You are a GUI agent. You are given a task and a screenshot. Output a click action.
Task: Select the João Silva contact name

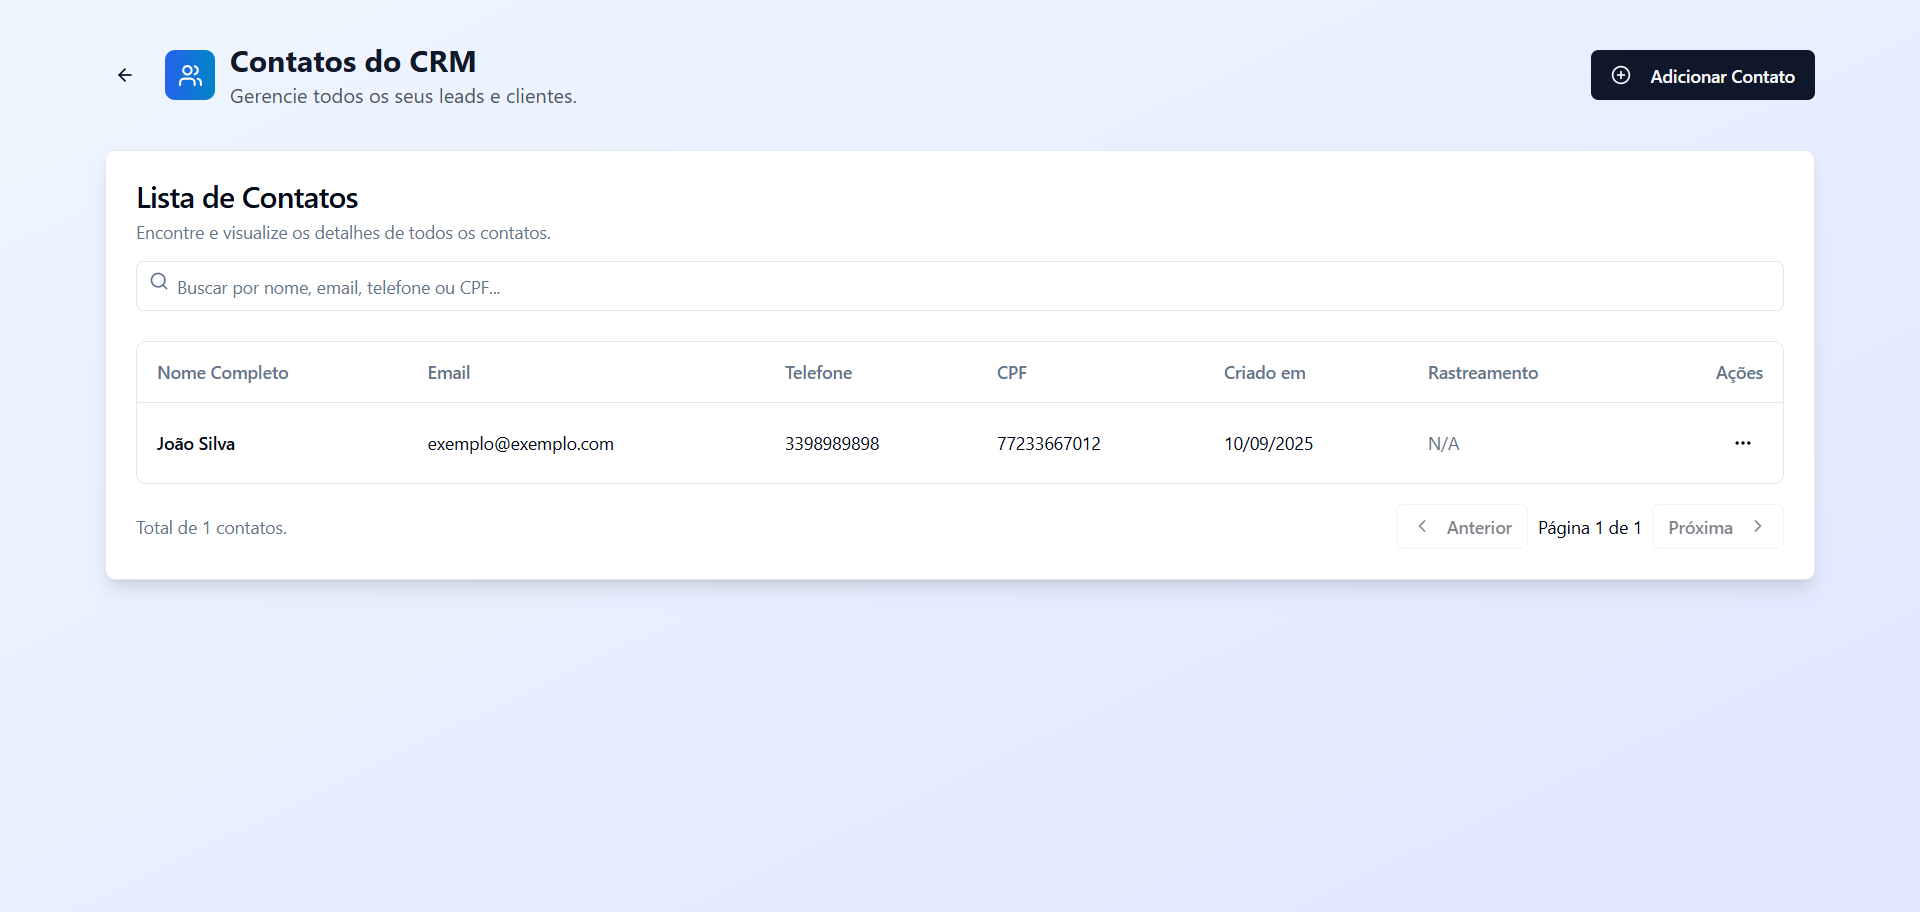click(x=196, y=444)
